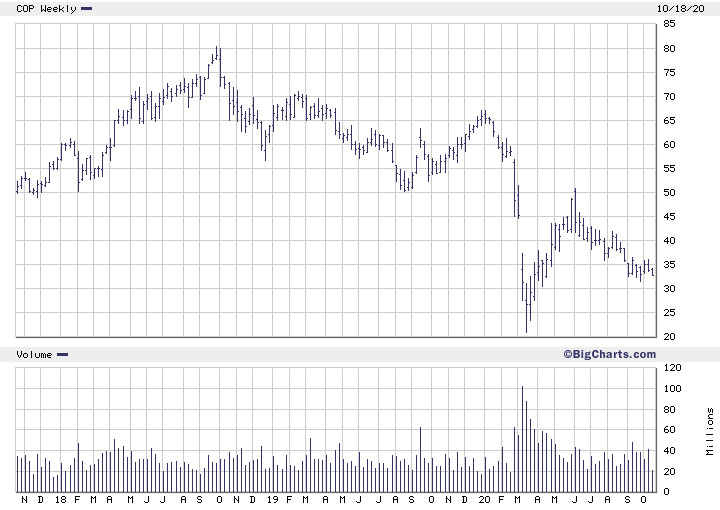Click the vertical Millions axis label
This screenshot has height=510, width=720.
(710, 431)
